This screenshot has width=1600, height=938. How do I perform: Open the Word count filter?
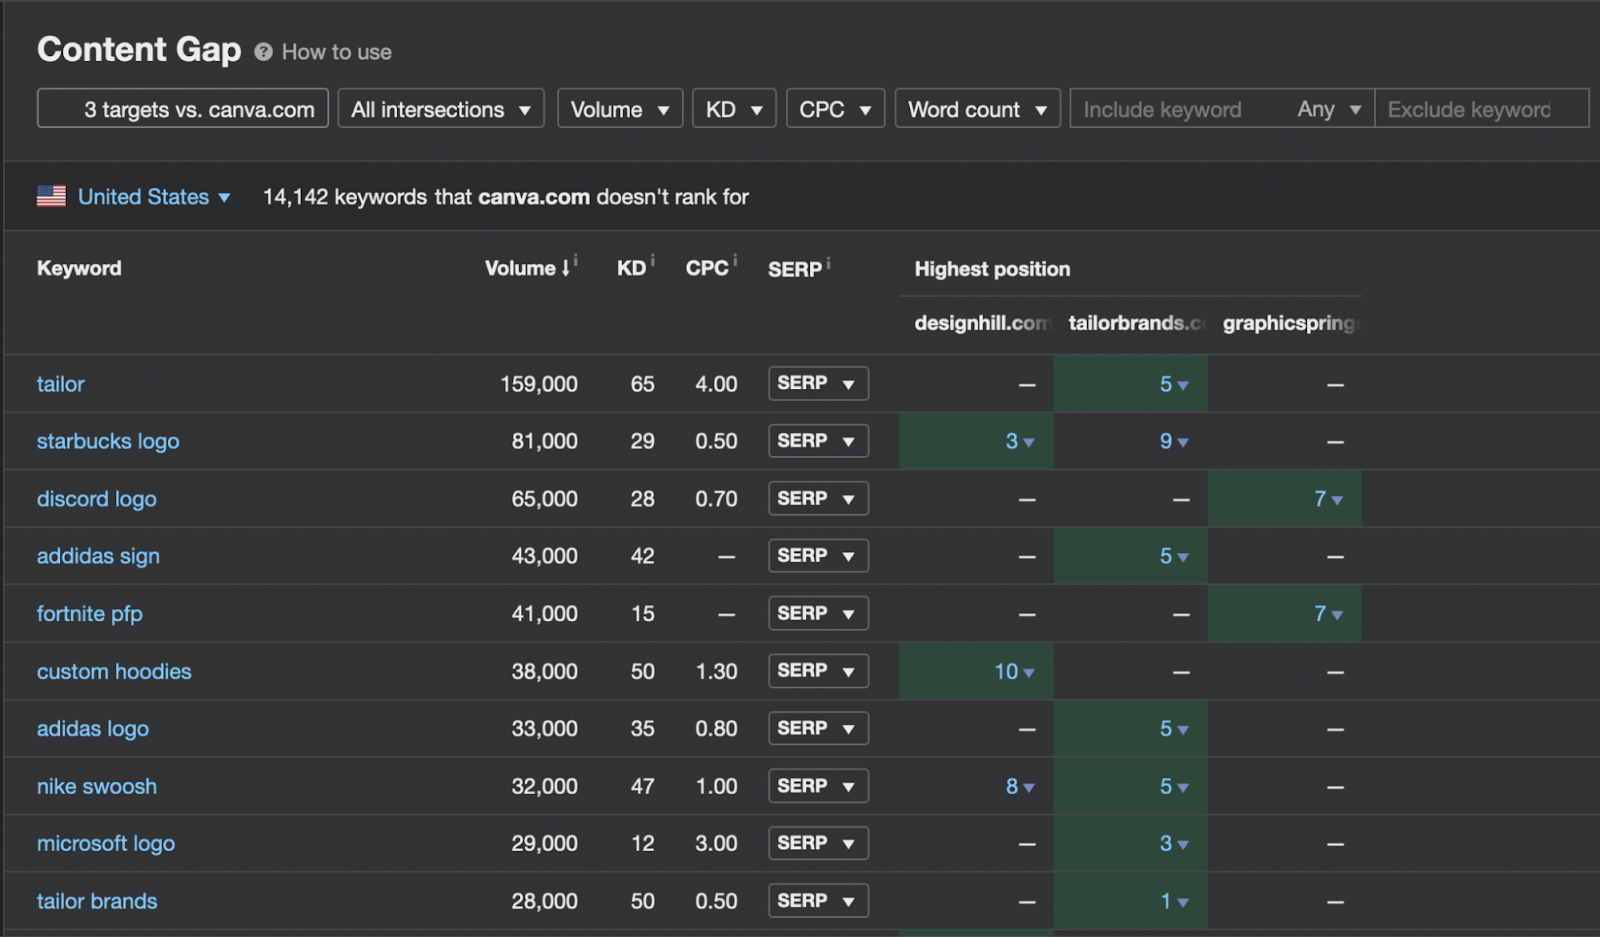coord(976,109)
